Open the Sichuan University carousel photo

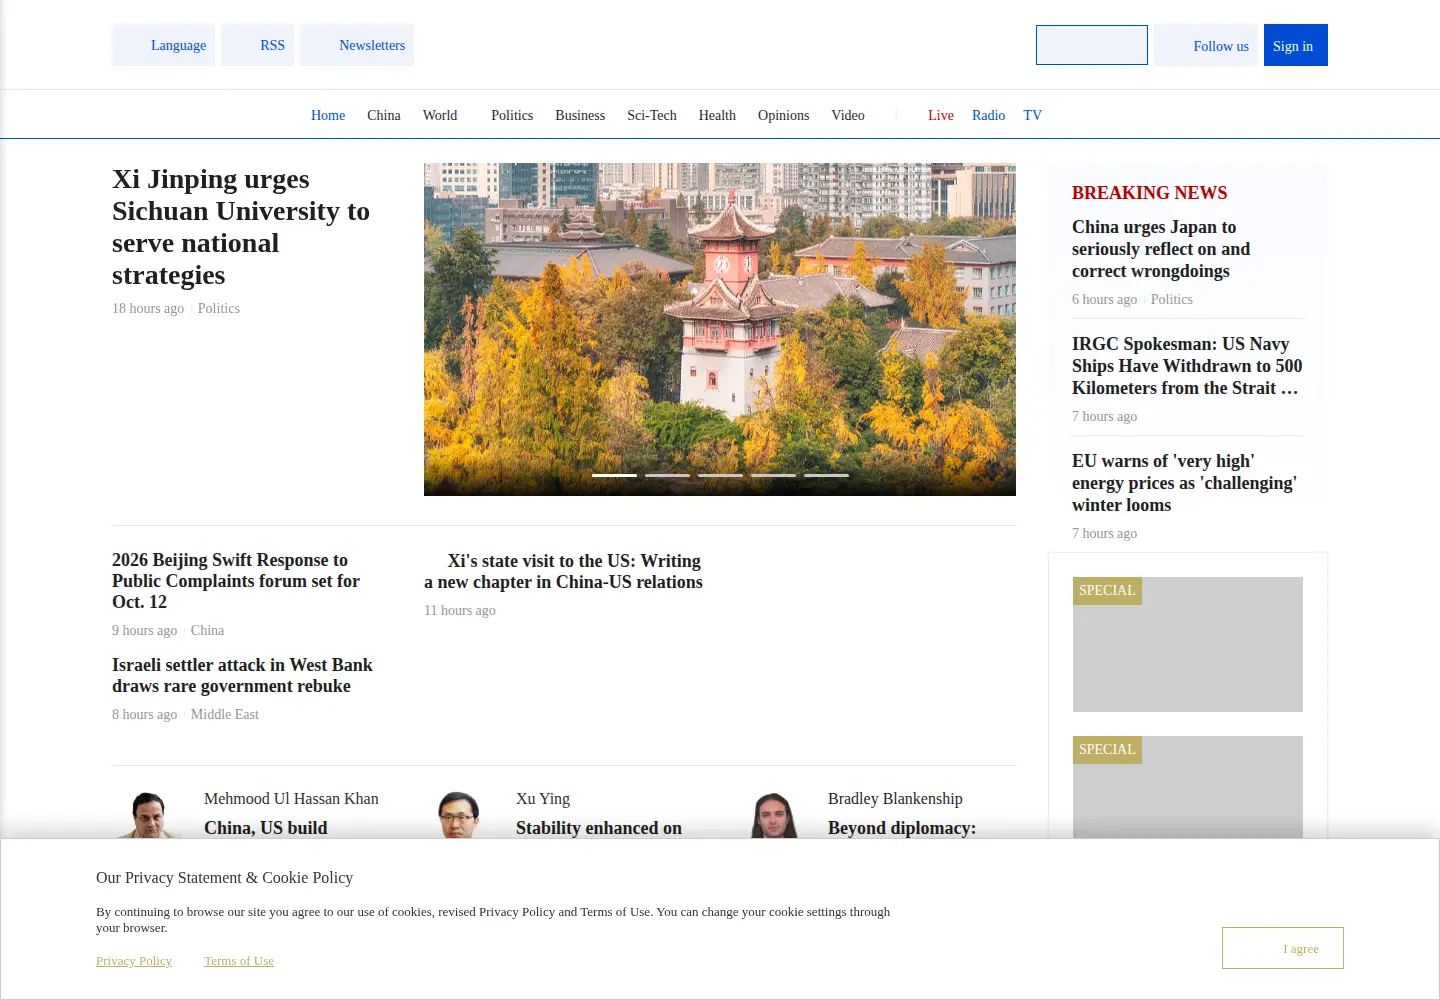click(x=720, y=329)
